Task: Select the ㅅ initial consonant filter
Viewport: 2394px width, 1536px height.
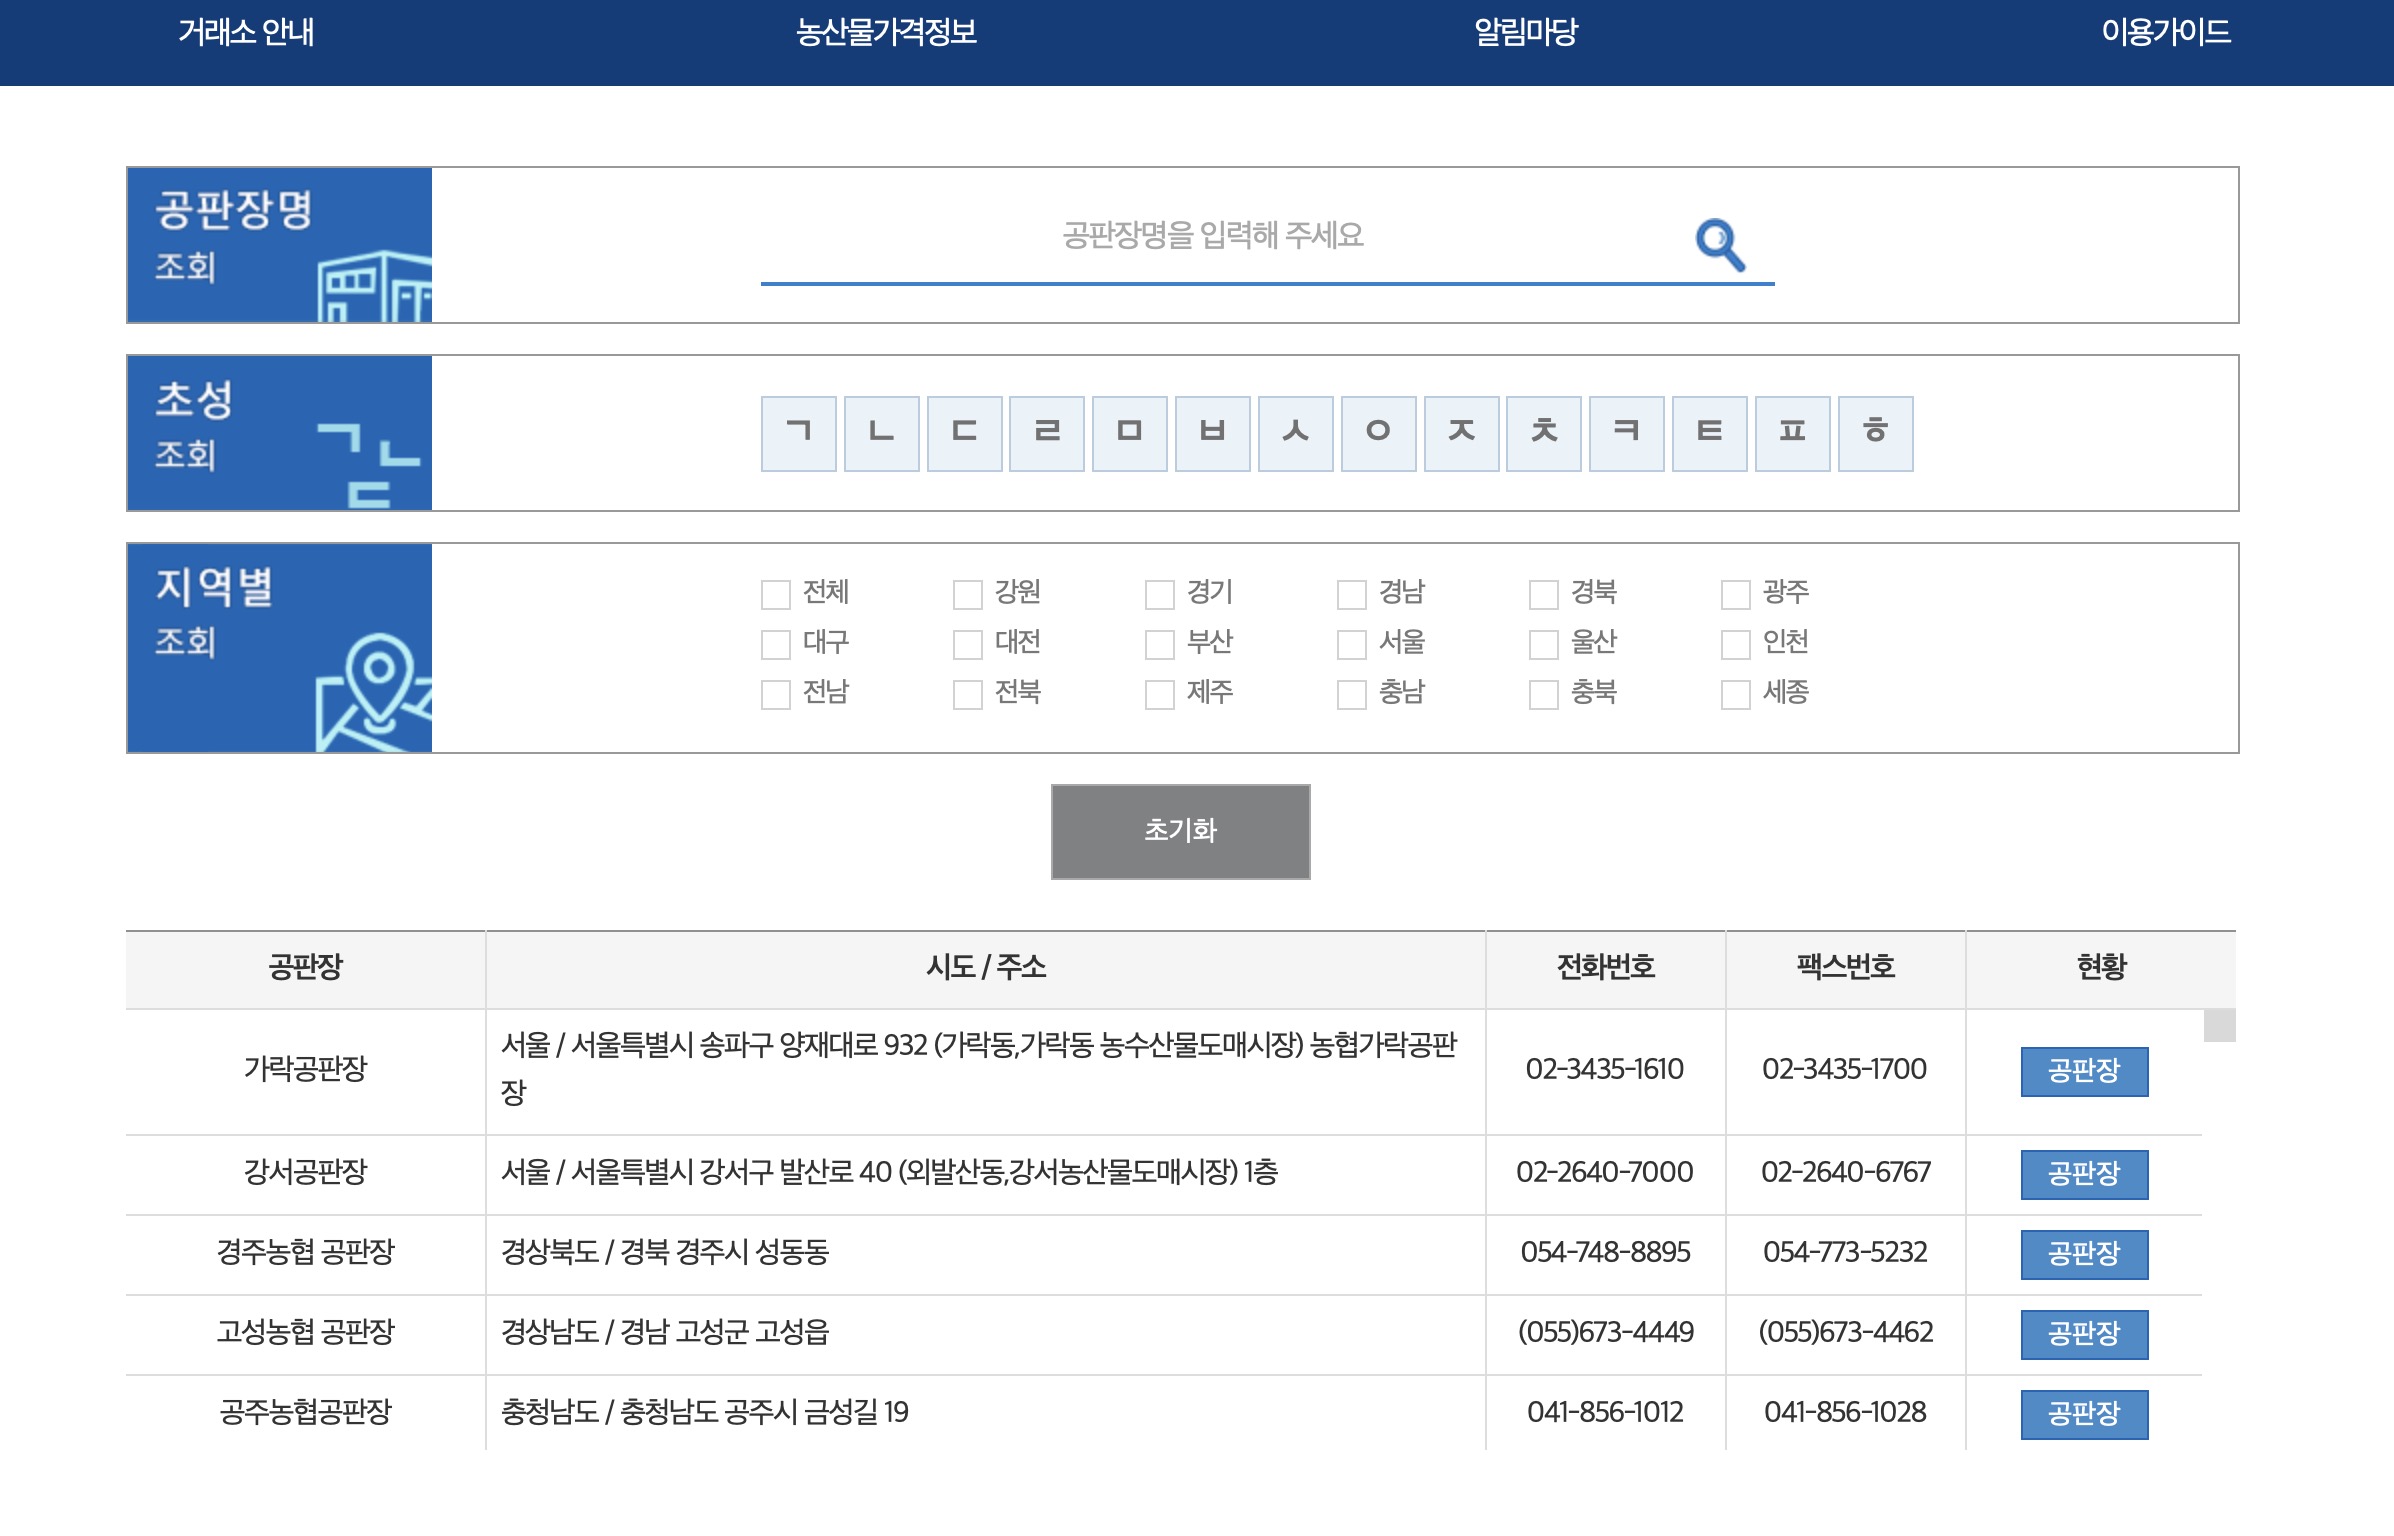Action: click(x=1295, y=433)
